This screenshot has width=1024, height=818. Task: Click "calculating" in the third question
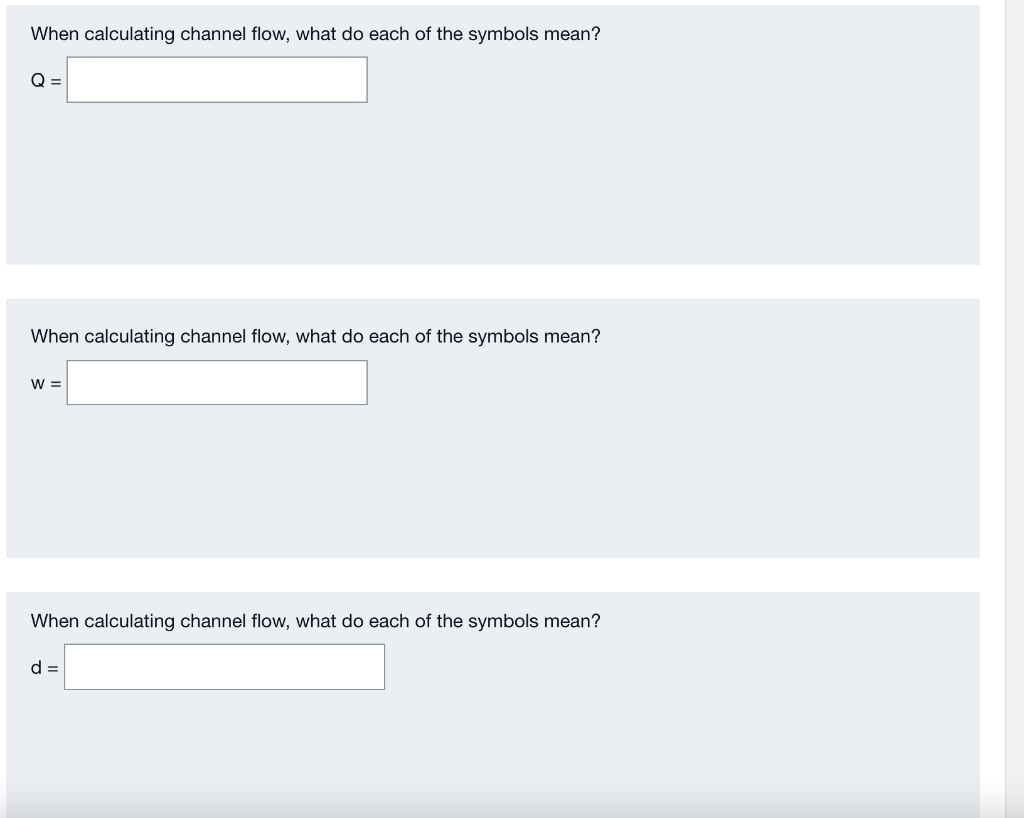click(x=129, y=621)
